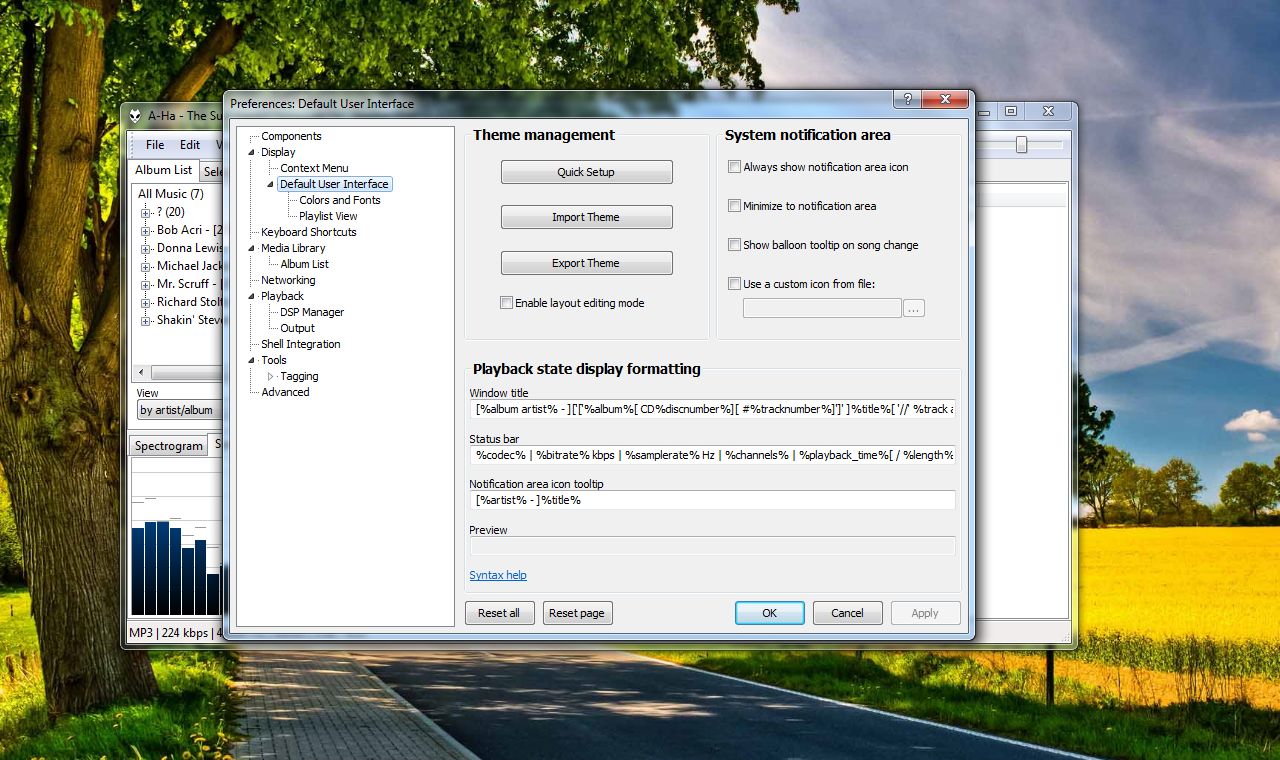Collapse the Default User Interface node arrow
This screenshot has width=1280, height=760.
[x=270, y=184]
